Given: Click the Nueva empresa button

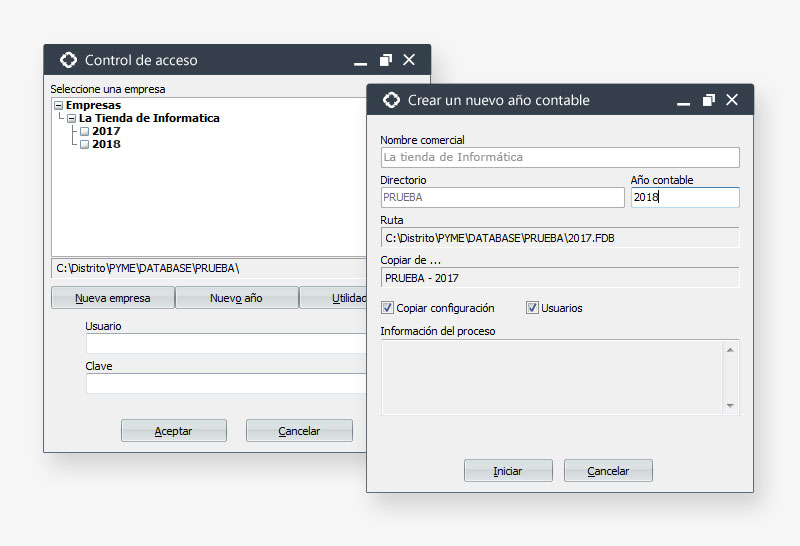Looking at the screenshot, I should 113,298.
